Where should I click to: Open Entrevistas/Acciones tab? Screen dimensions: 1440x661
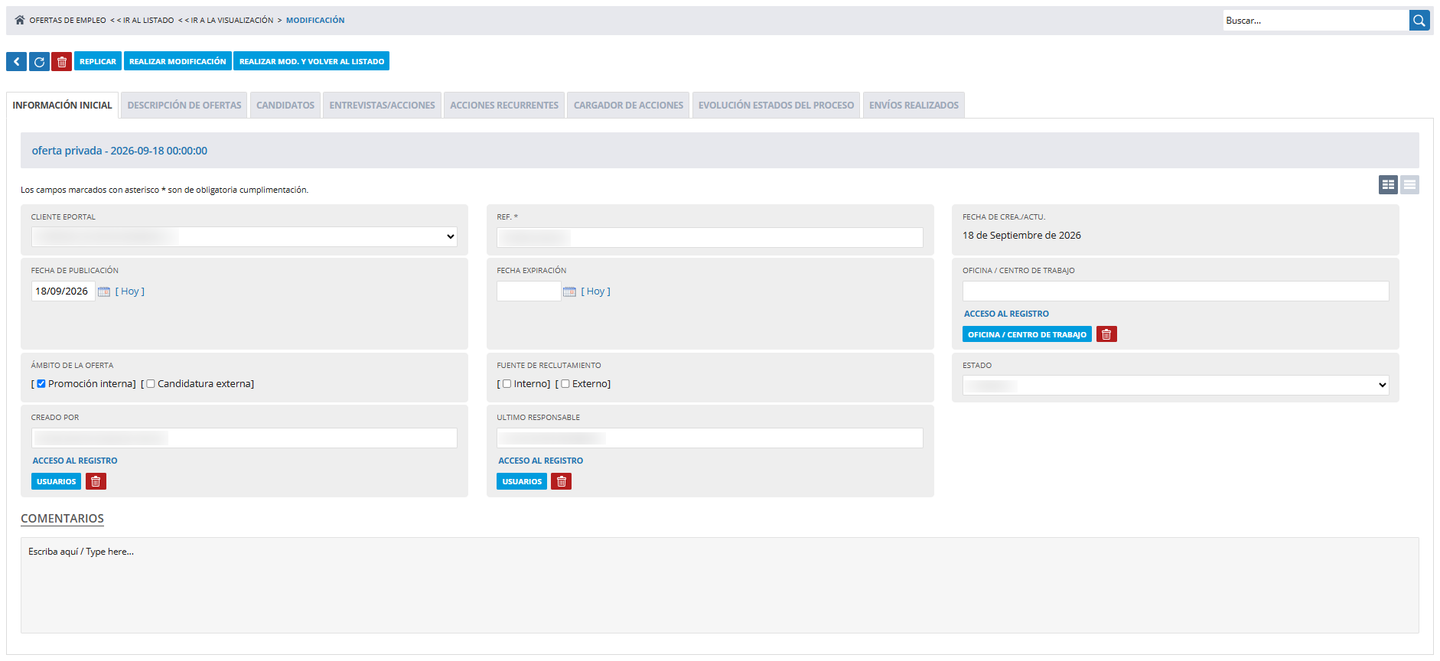click(x=382, y=105)
